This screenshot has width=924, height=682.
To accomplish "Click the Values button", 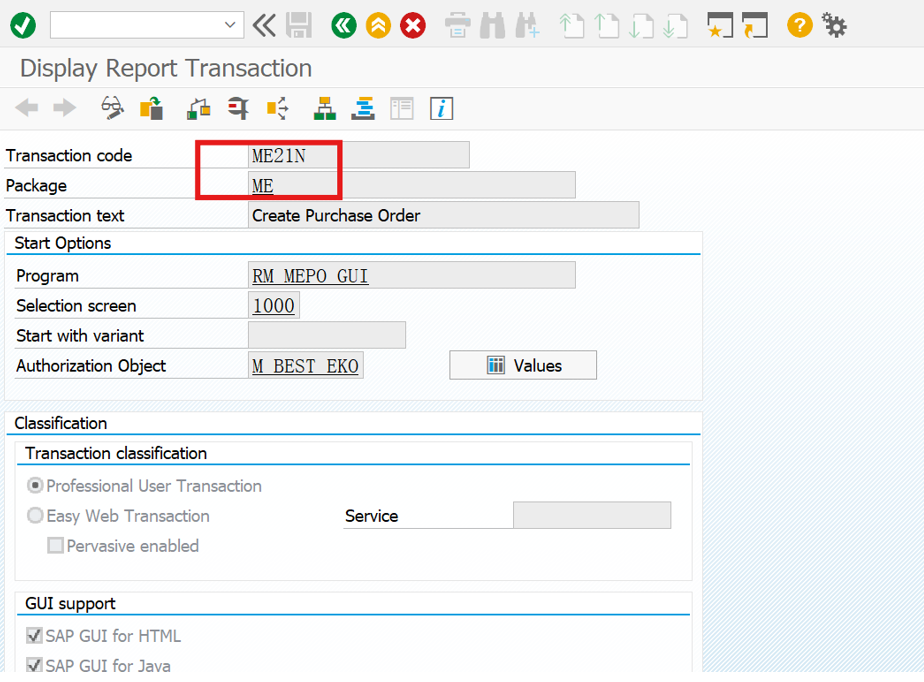I will click(523, 365).
